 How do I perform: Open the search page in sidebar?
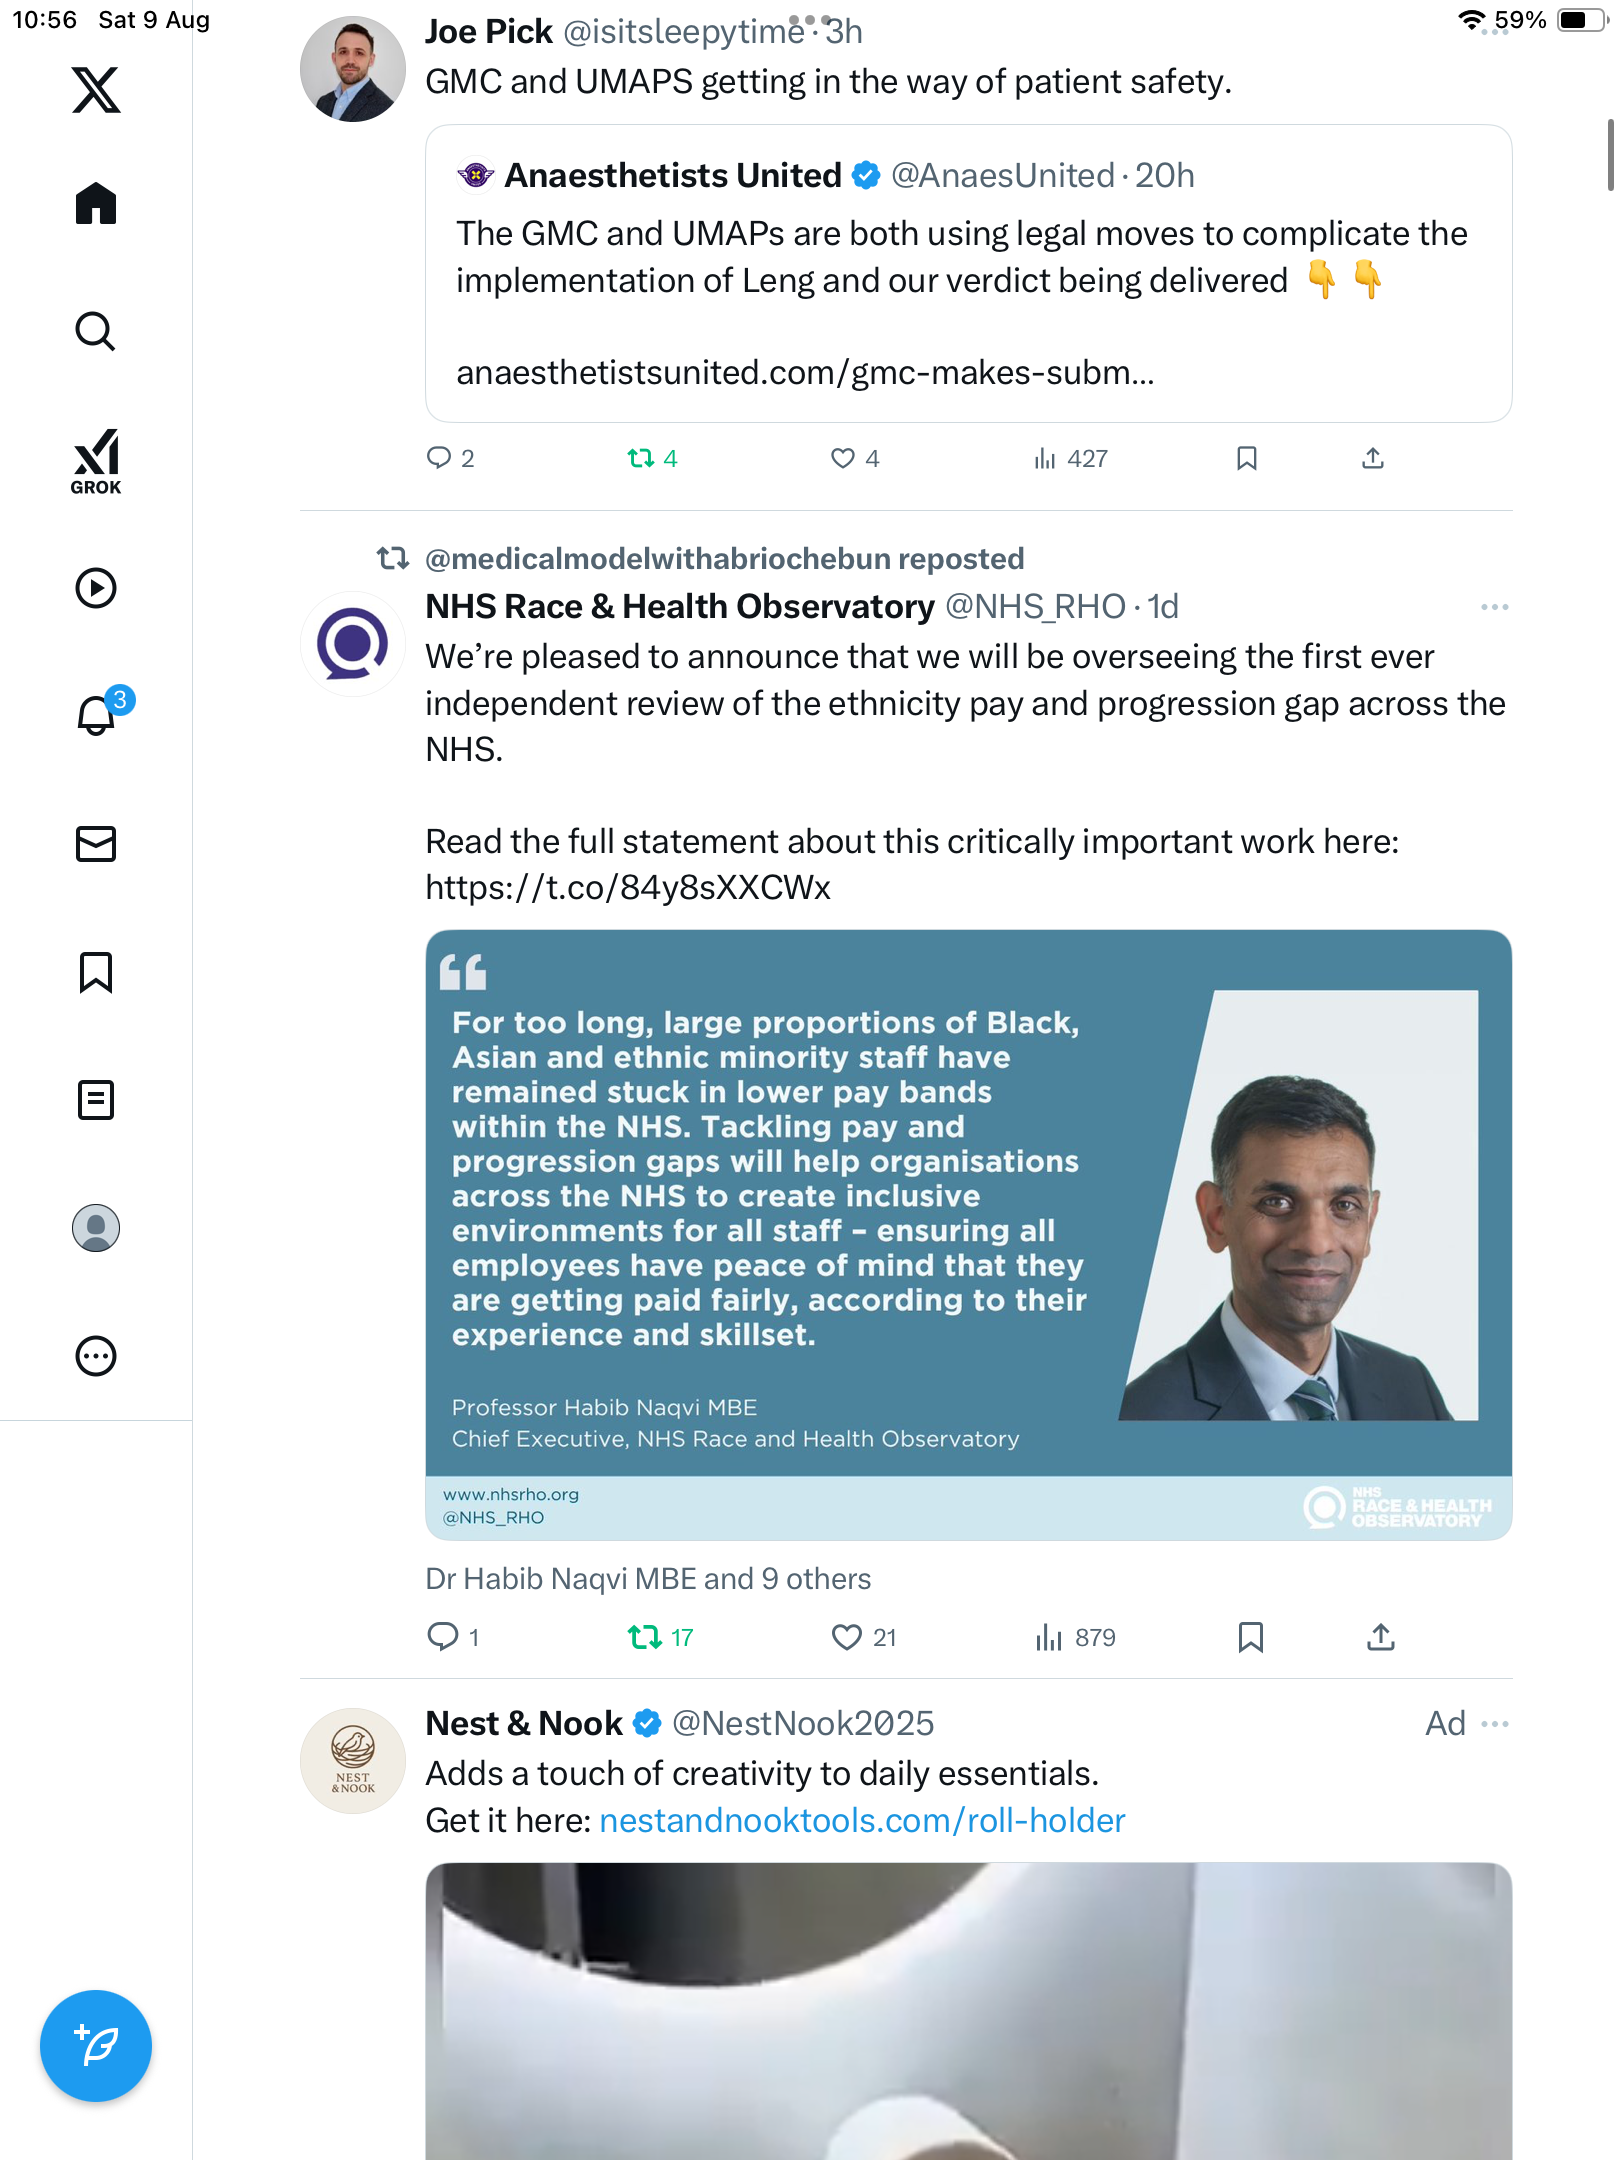(x=96, y=332)
